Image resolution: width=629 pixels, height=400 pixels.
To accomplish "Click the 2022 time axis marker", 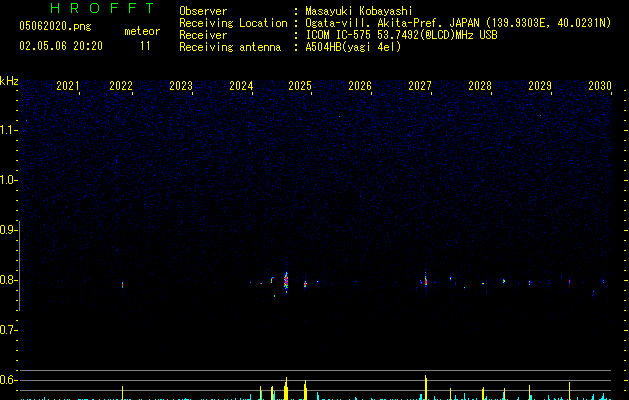I will (121, 86).
